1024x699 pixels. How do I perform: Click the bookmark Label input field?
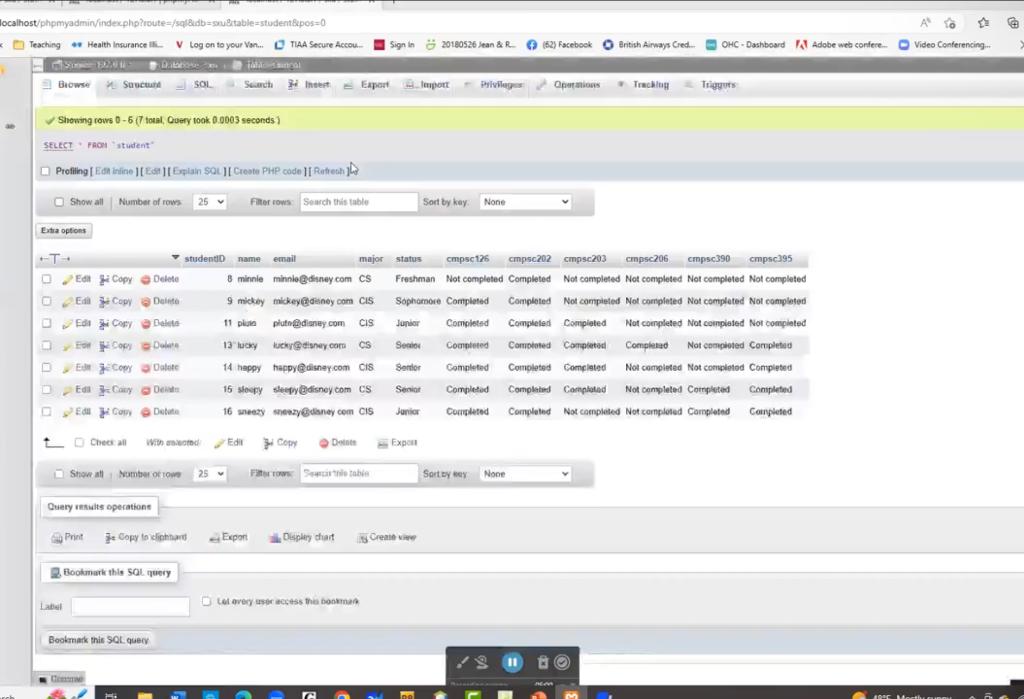pos(131,607)
